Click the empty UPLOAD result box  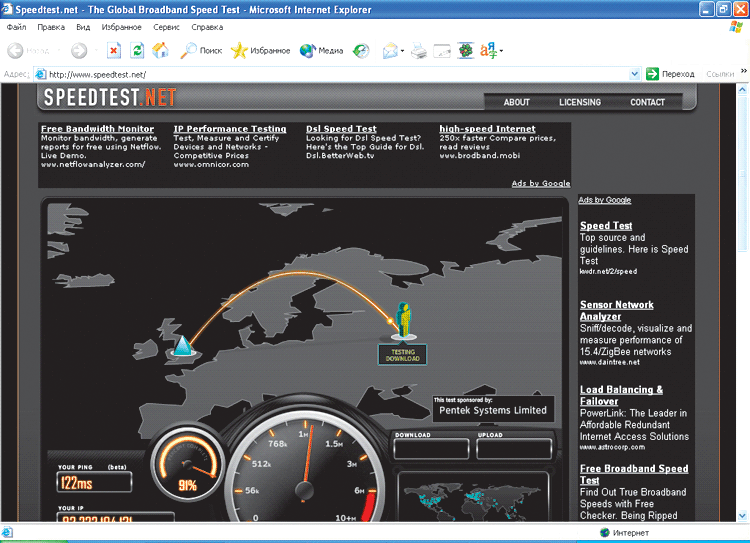click(514, 449)
